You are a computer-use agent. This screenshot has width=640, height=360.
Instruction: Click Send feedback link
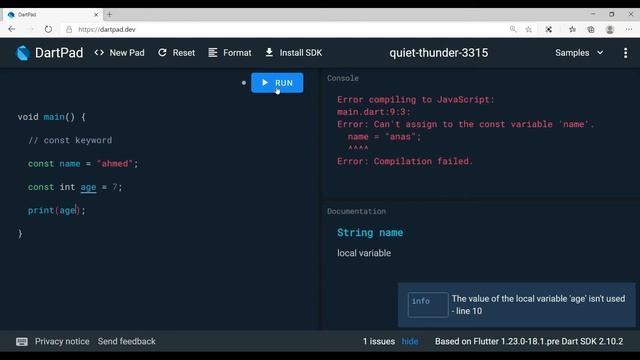click(x=127, y=341)
